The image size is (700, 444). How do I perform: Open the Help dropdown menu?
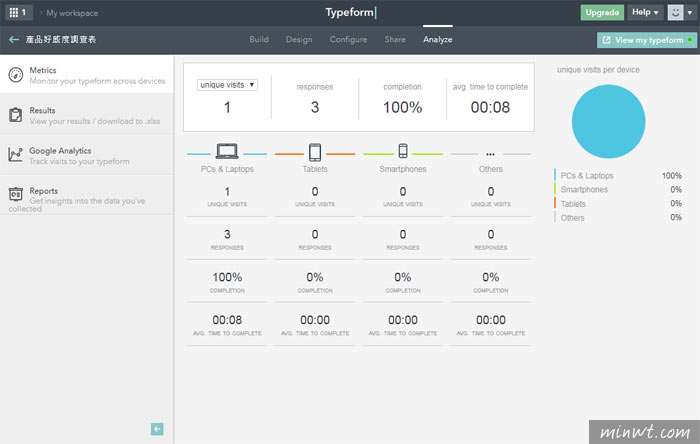click(645, 12)
